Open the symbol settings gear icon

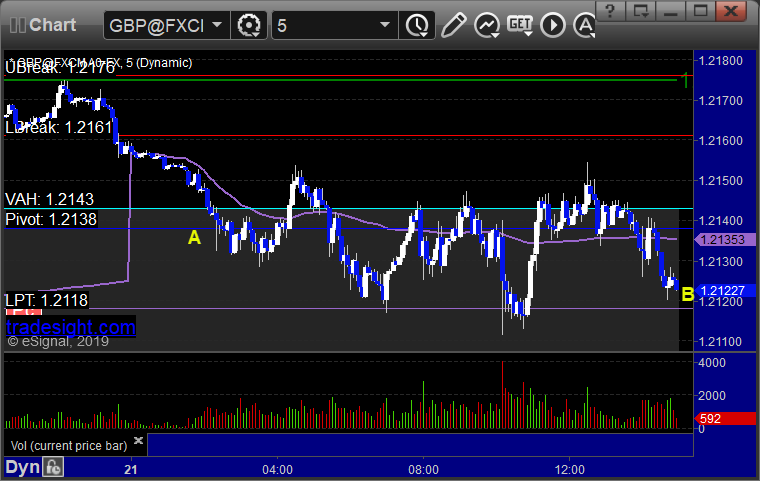coord(249,25)
